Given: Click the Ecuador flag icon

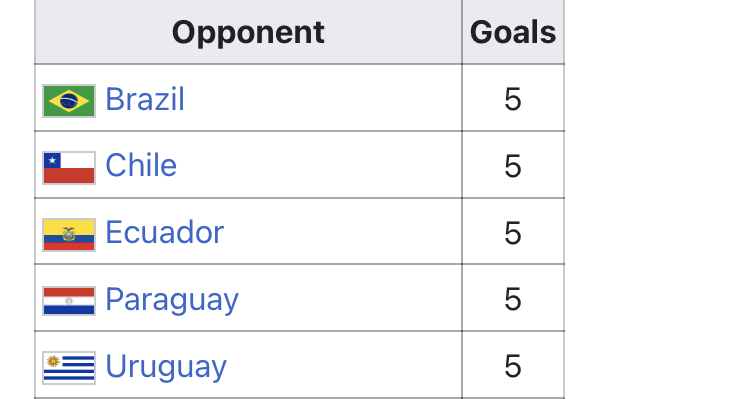Looking at the screenshot, I should (x=69, y=235).
